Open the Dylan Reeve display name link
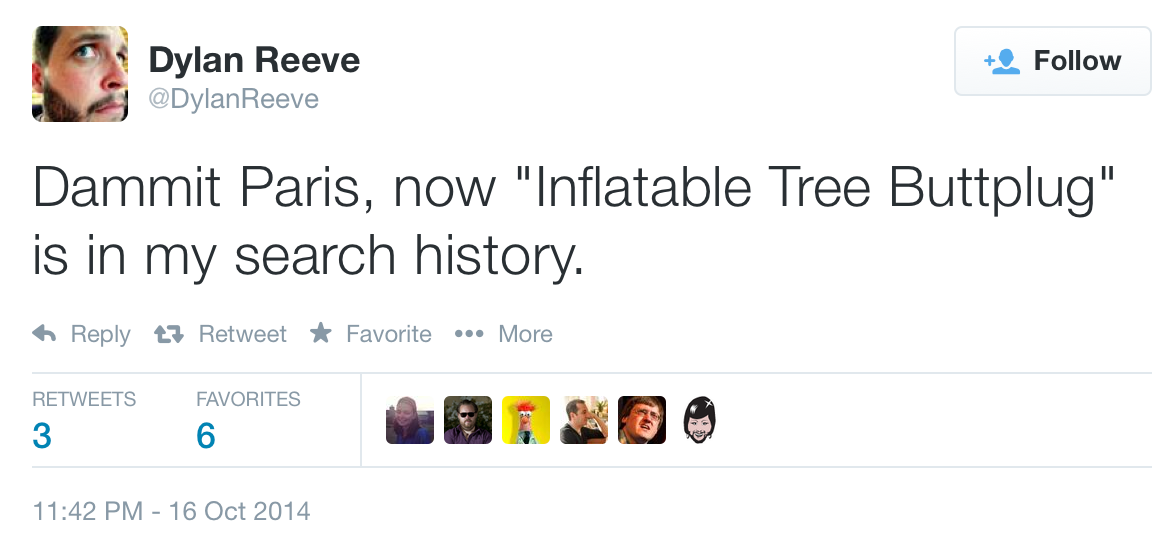1166x538 pixels. [254, 61]
